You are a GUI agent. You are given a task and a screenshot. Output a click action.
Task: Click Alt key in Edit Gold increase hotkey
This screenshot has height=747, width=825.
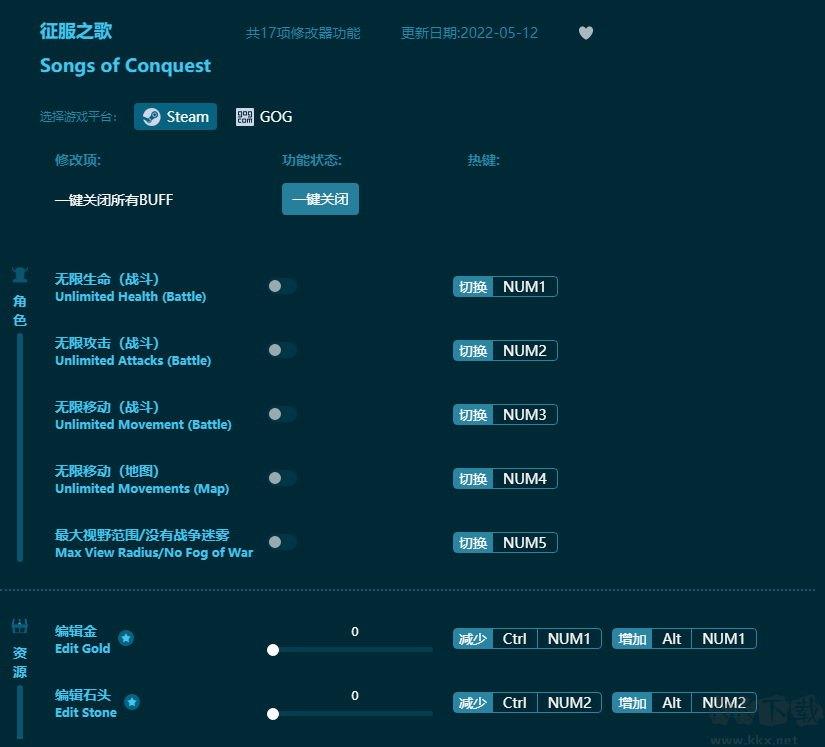click(x=671, y=639)
